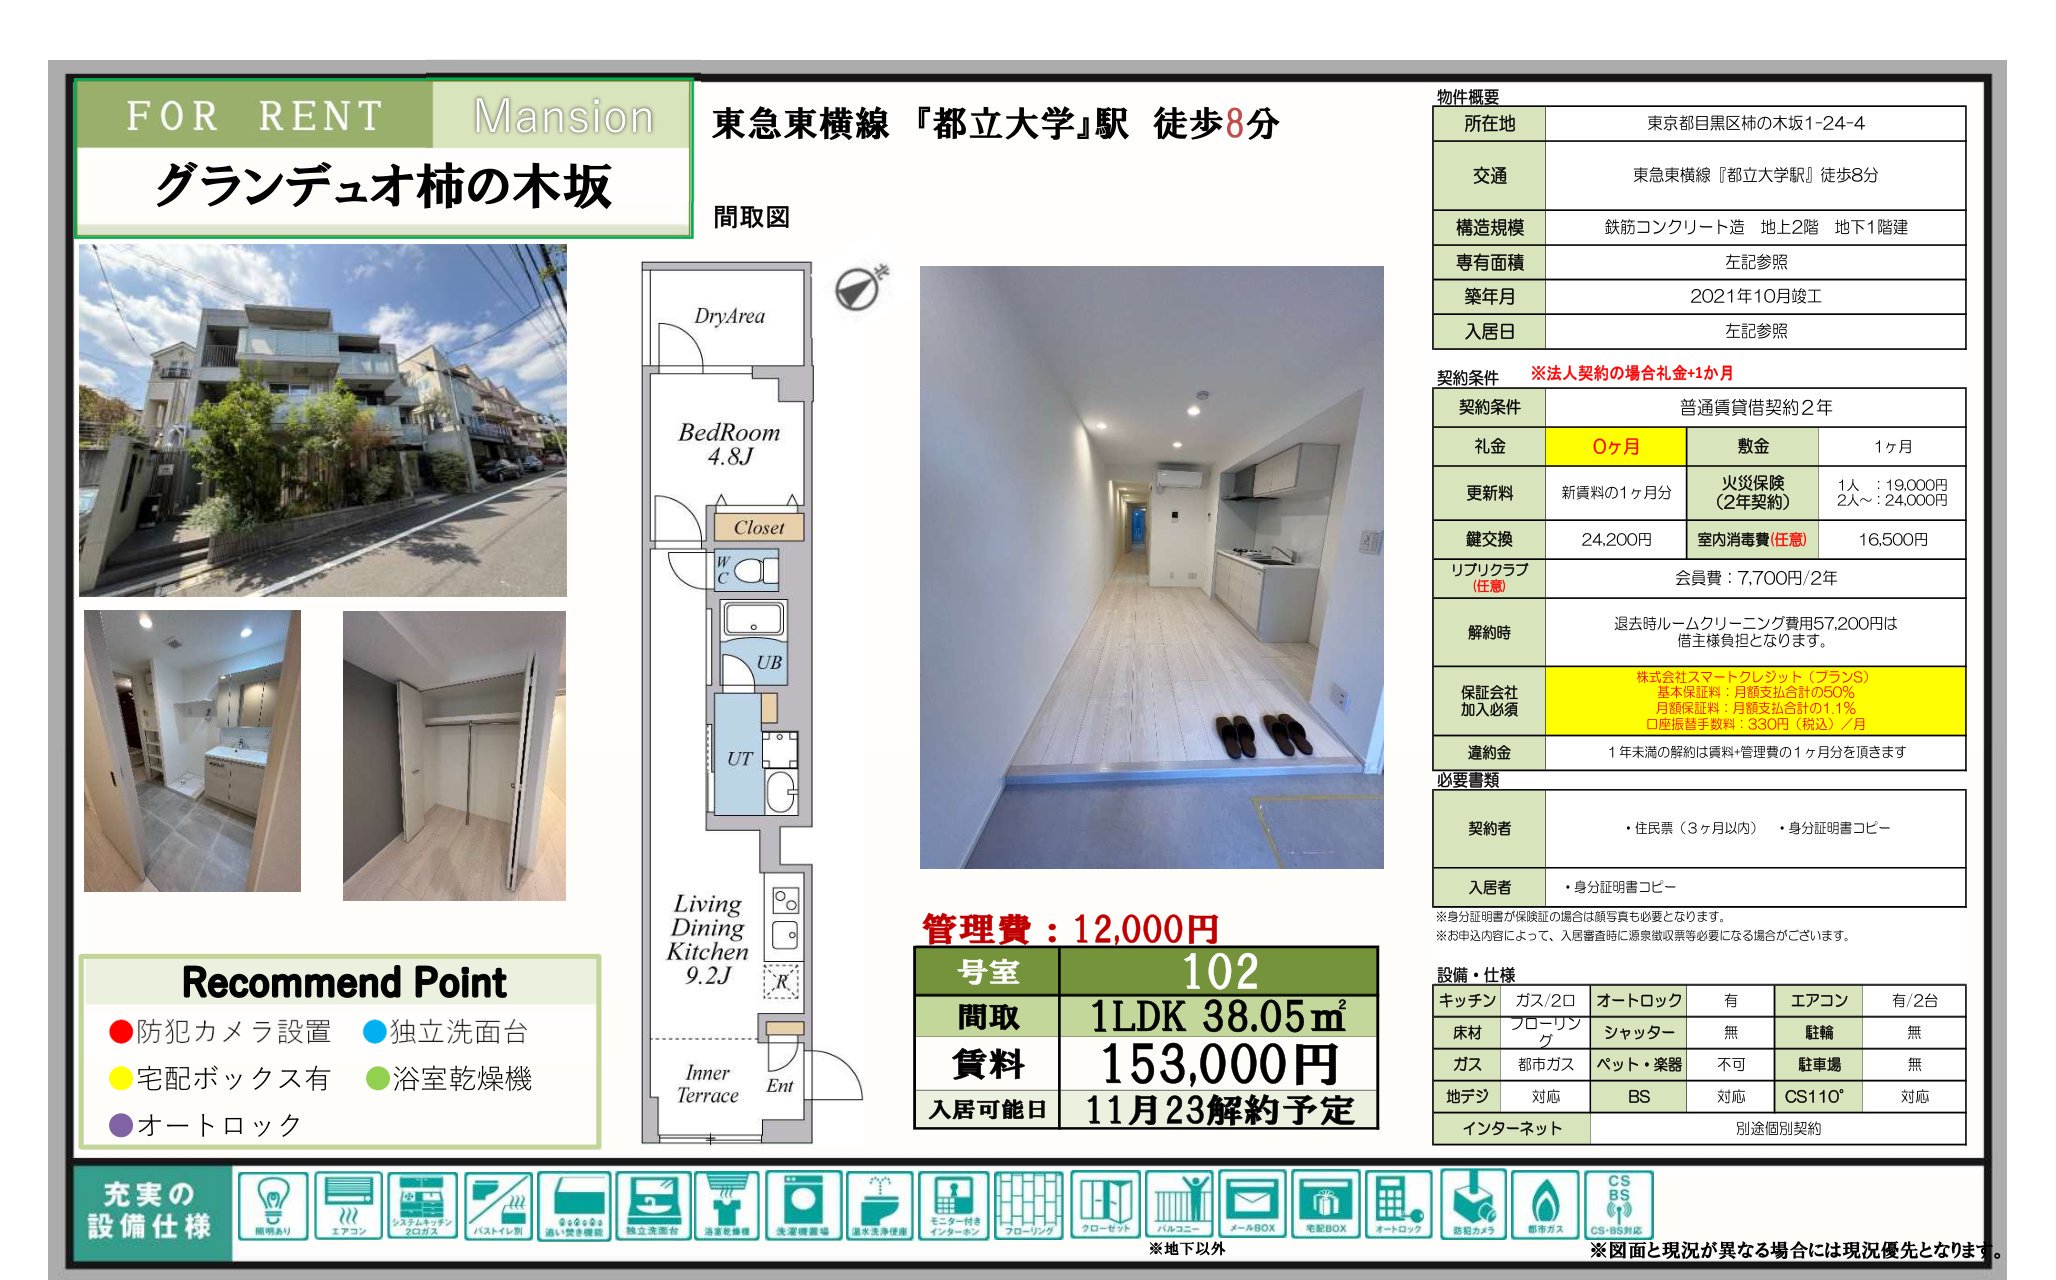Click the room number 102 cell
The width and height of the screenshot is (2056, 1280).
(1219, 971)
